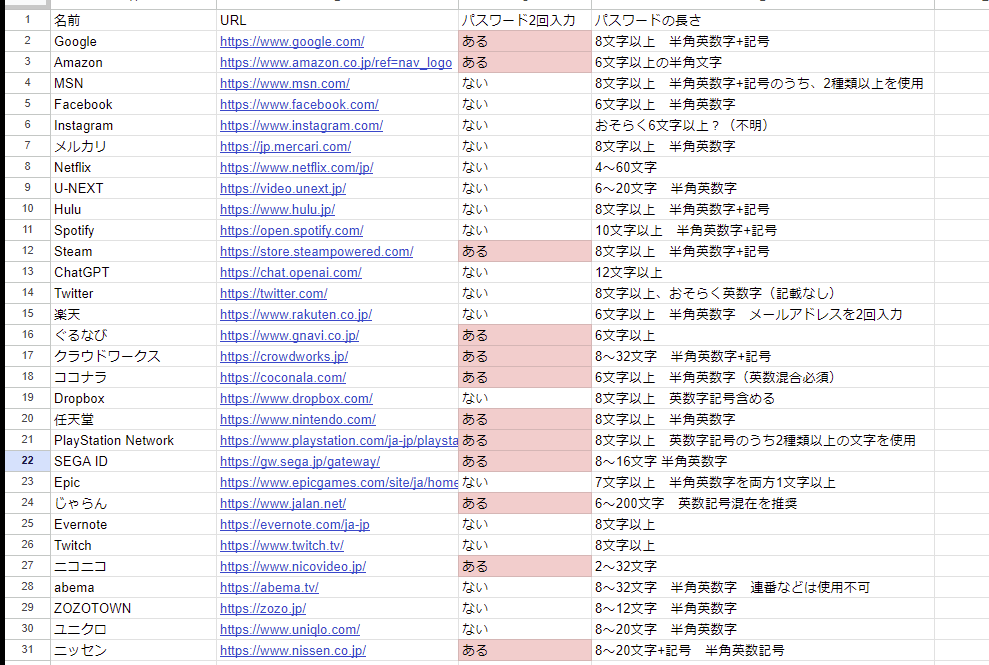
Task: Open the msn.com link
Action: tap(285, 83)
